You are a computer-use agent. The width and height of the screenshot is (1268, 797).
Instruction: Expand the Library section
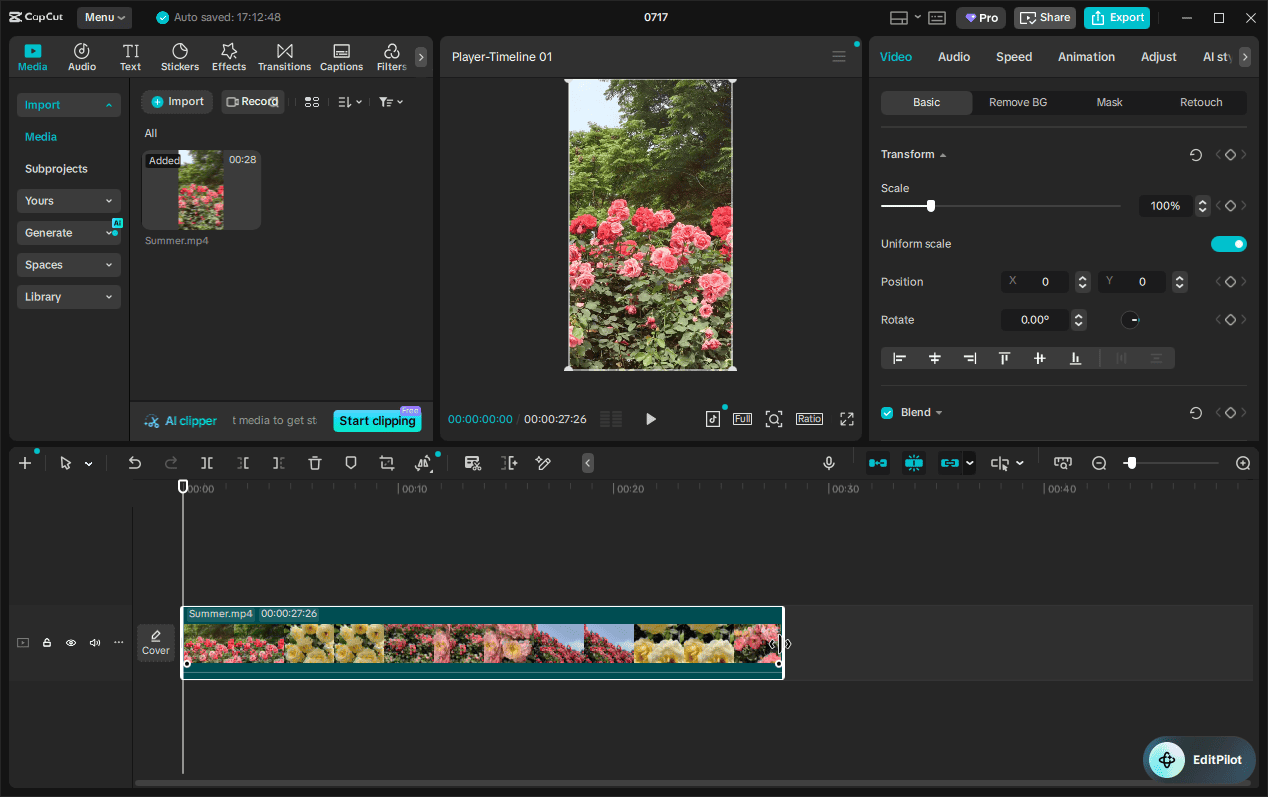(69, 297)
